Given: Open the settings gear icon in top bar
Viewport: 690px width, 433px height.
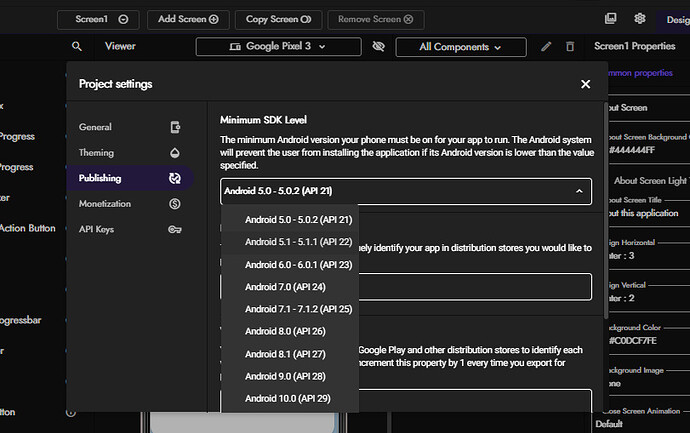Looking at the screenshot, I should click(x=639, y=18).
